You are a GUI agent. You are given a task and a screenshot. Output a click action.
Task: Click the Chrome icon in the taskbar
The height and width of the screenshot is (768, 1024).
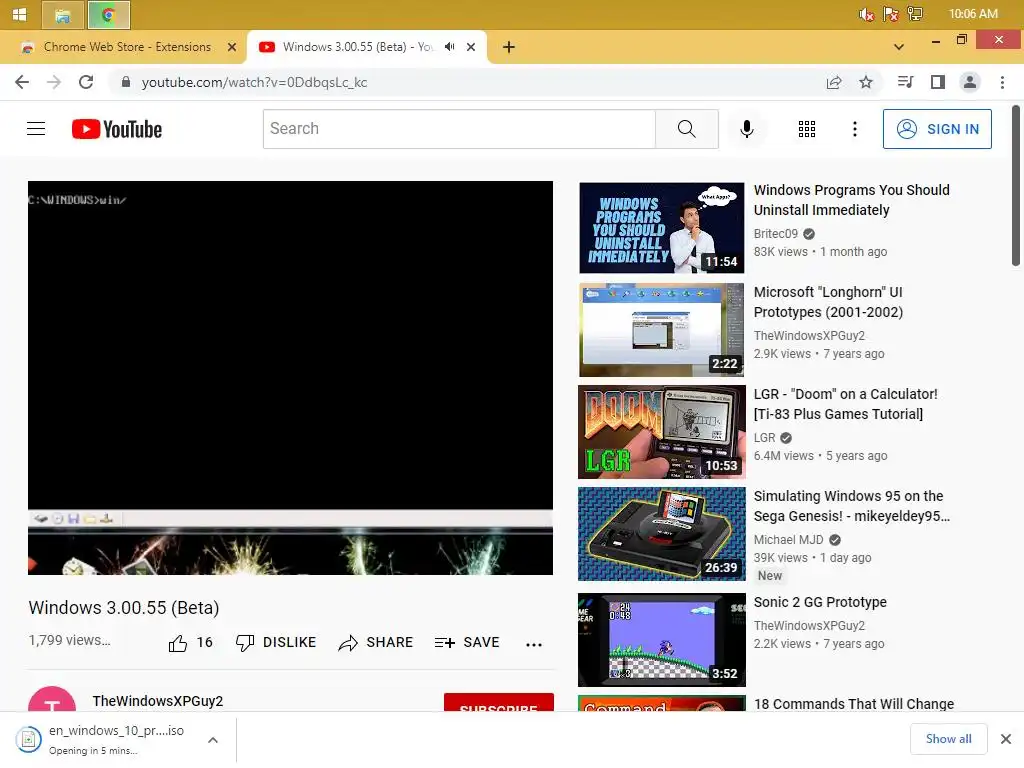click(x=108, y=15)
